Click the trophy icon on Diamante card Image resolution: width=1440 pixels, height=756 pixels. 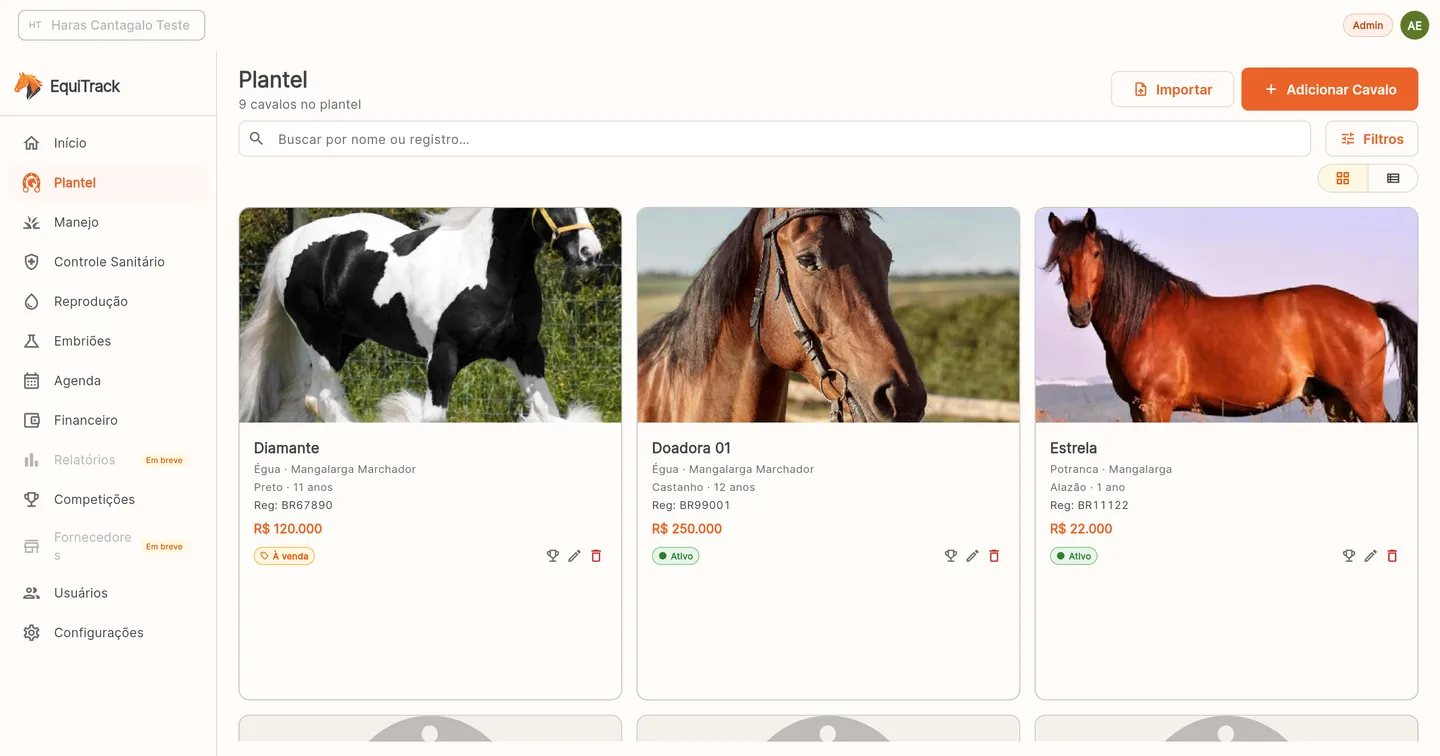553,556
